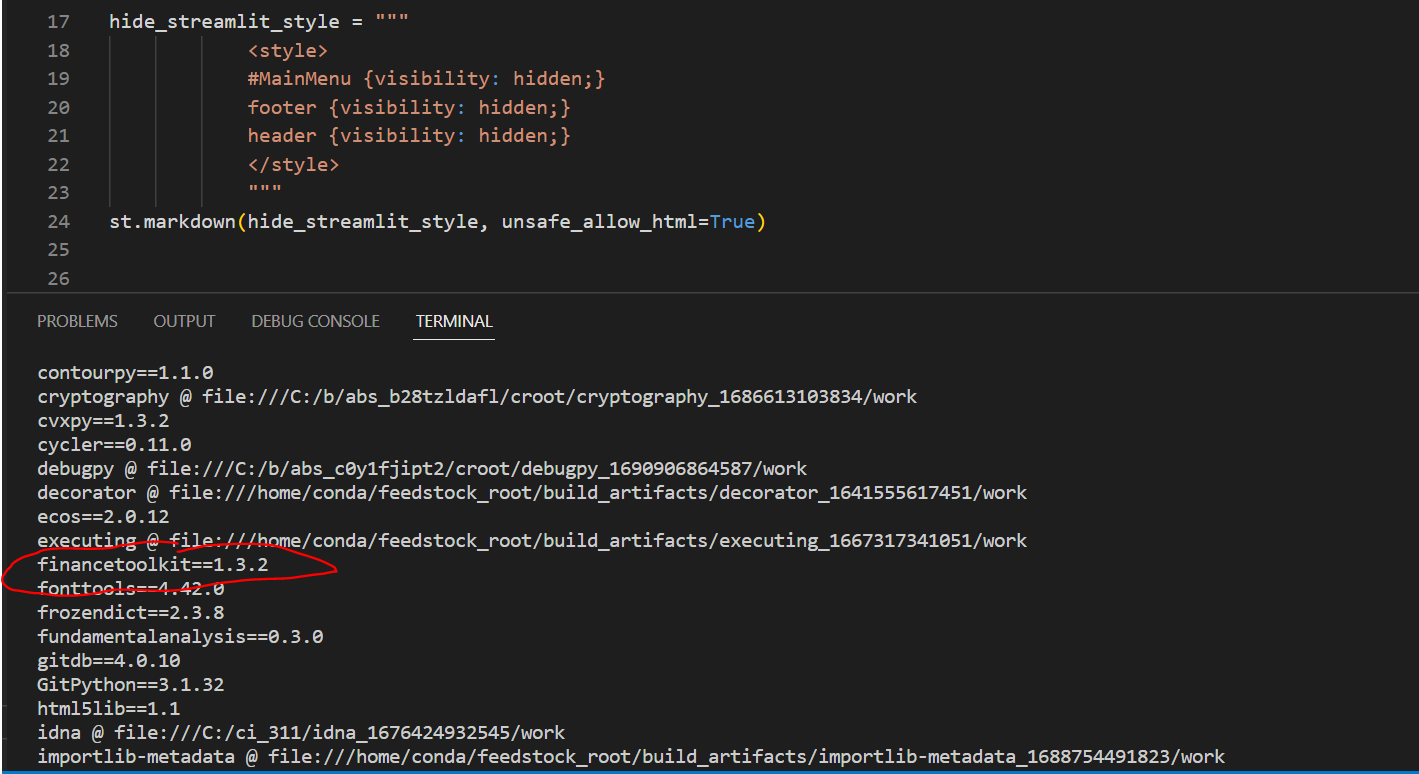Click line number 17 in the gutter
This screenshot has width=1419, height=774.
coord(58,21)
